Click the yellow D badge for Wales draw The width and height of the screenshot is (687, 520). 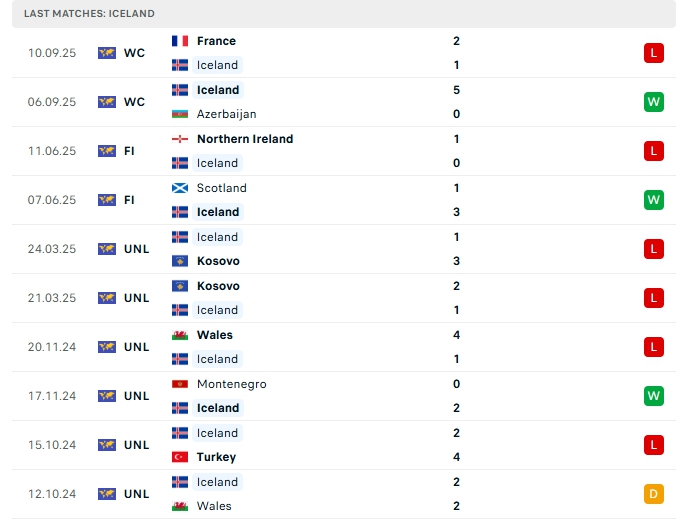click(x=653, y=494)
